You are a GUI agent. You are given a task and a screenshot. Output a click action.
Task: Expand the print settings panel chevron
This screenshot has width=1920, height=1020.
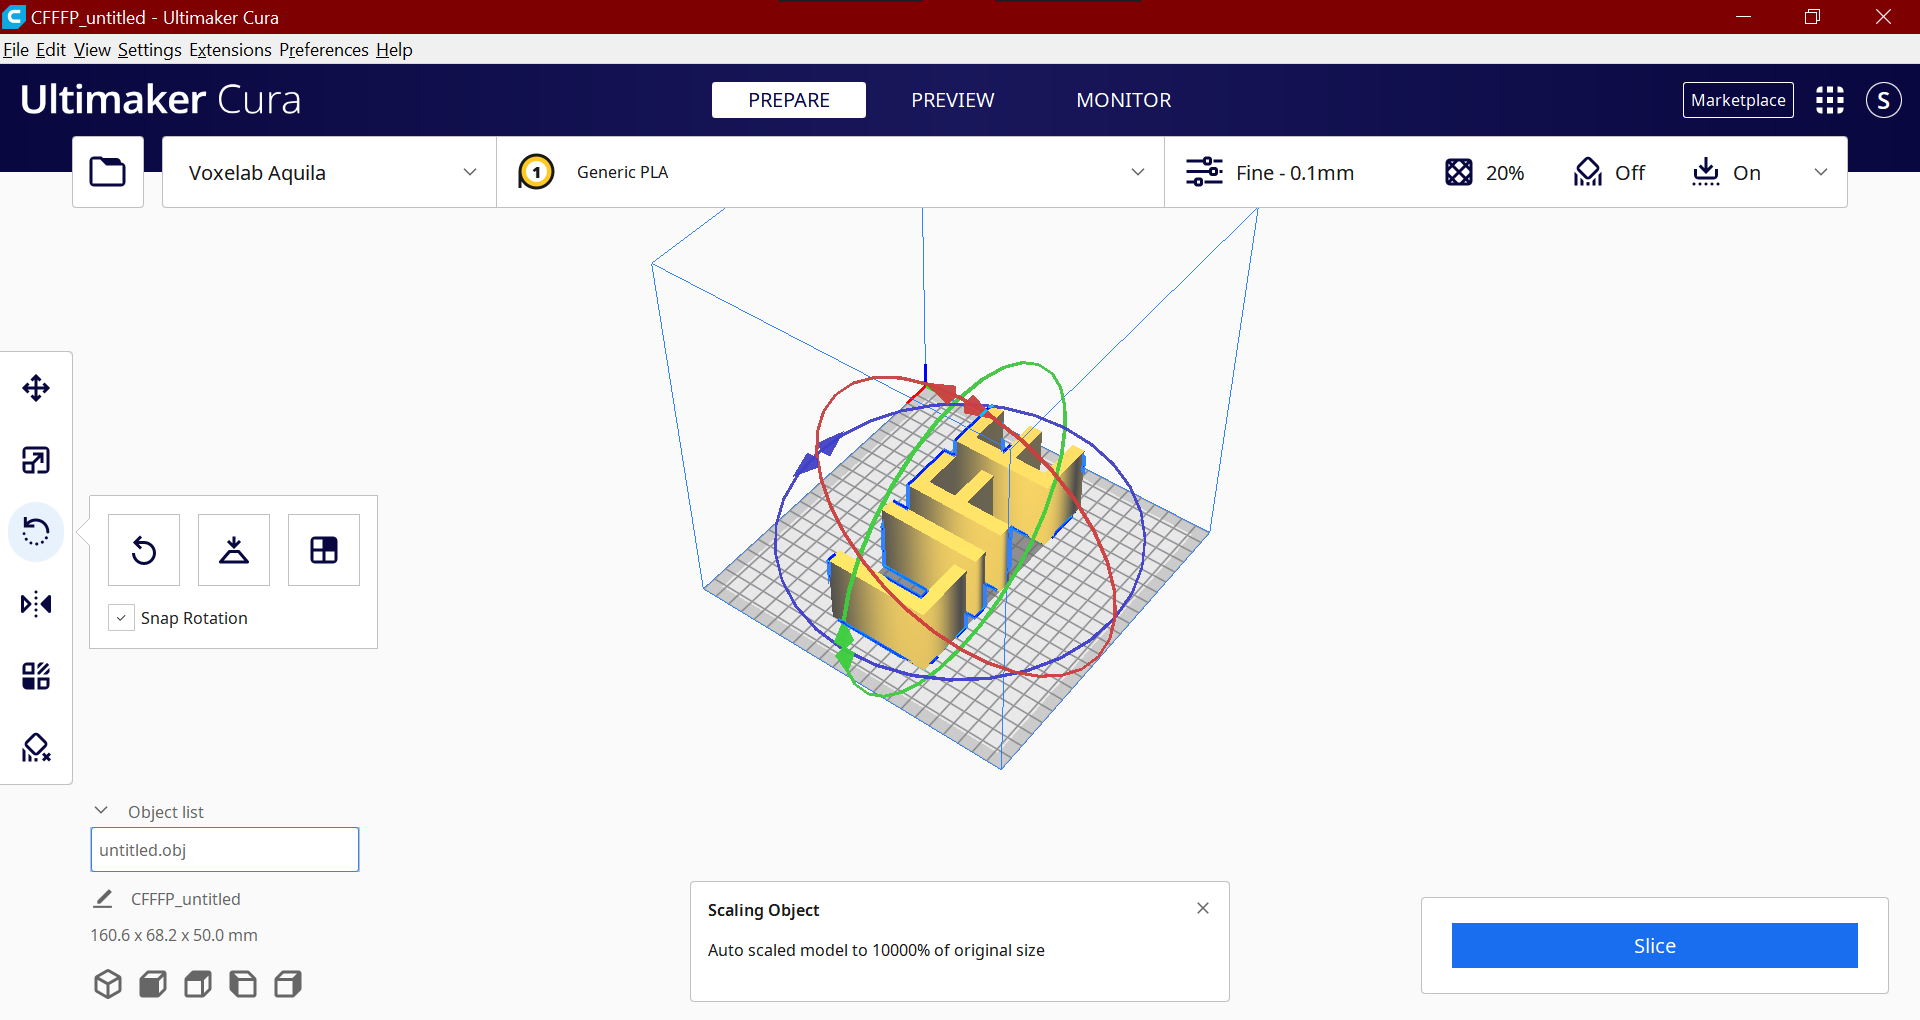1821,172
